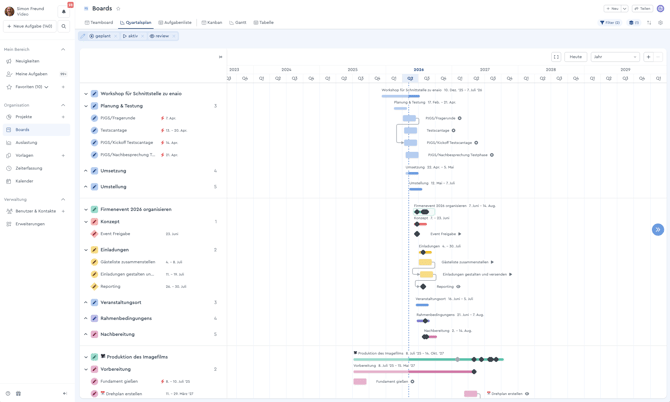670x402 pixels.
Task: Click edit pencil in status filter bar
Action: (83, 36)
